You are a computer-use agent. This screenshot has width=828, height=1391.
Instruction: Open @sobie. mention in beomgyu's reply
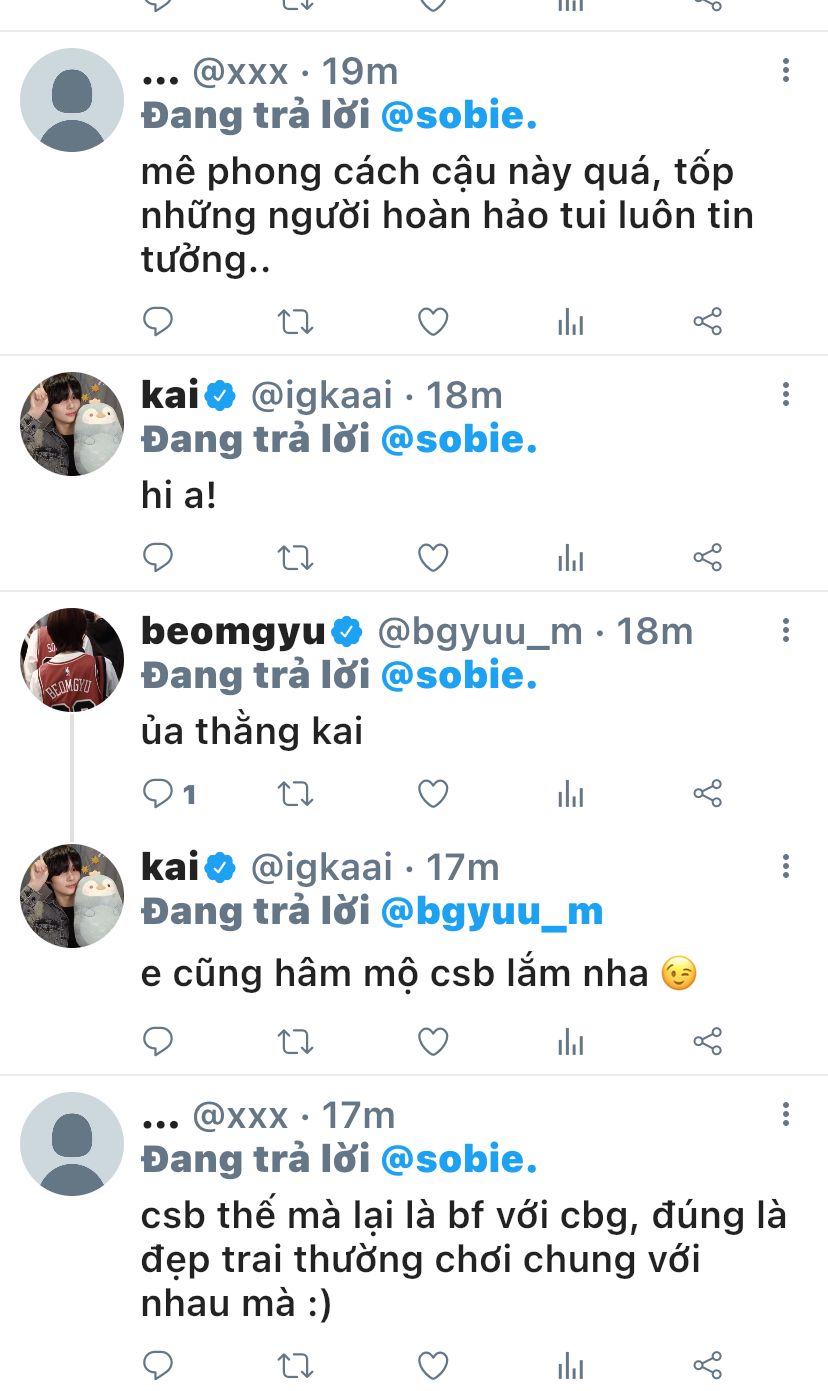(460, 675)
